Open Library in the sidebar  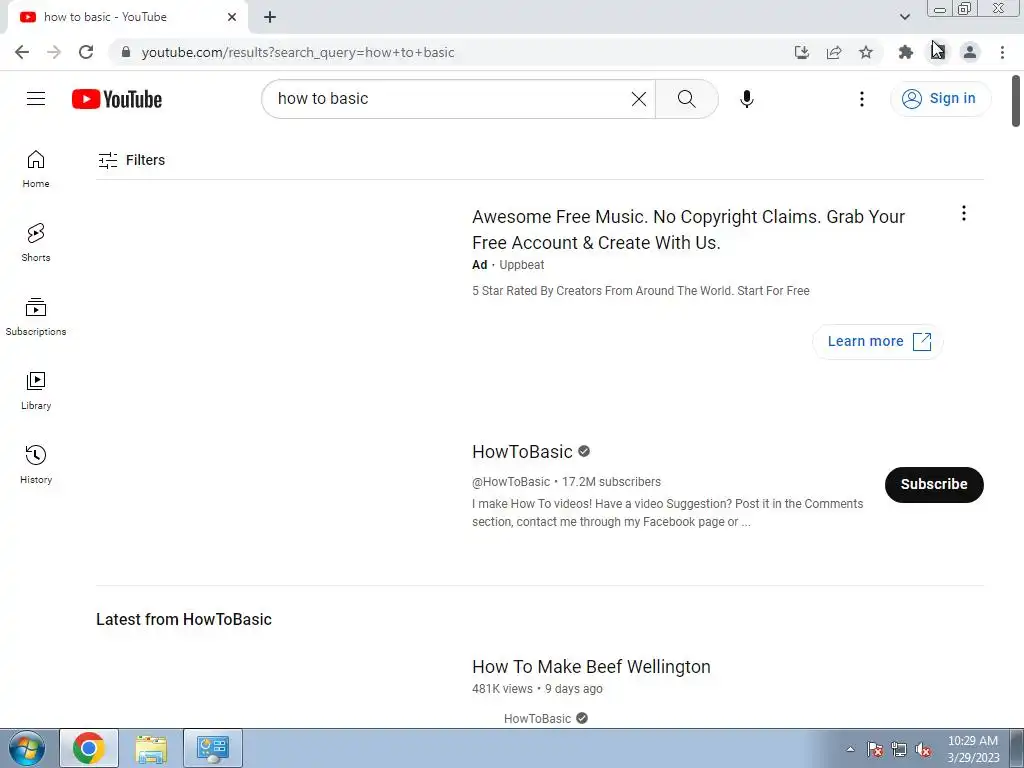tap(36, 391)
